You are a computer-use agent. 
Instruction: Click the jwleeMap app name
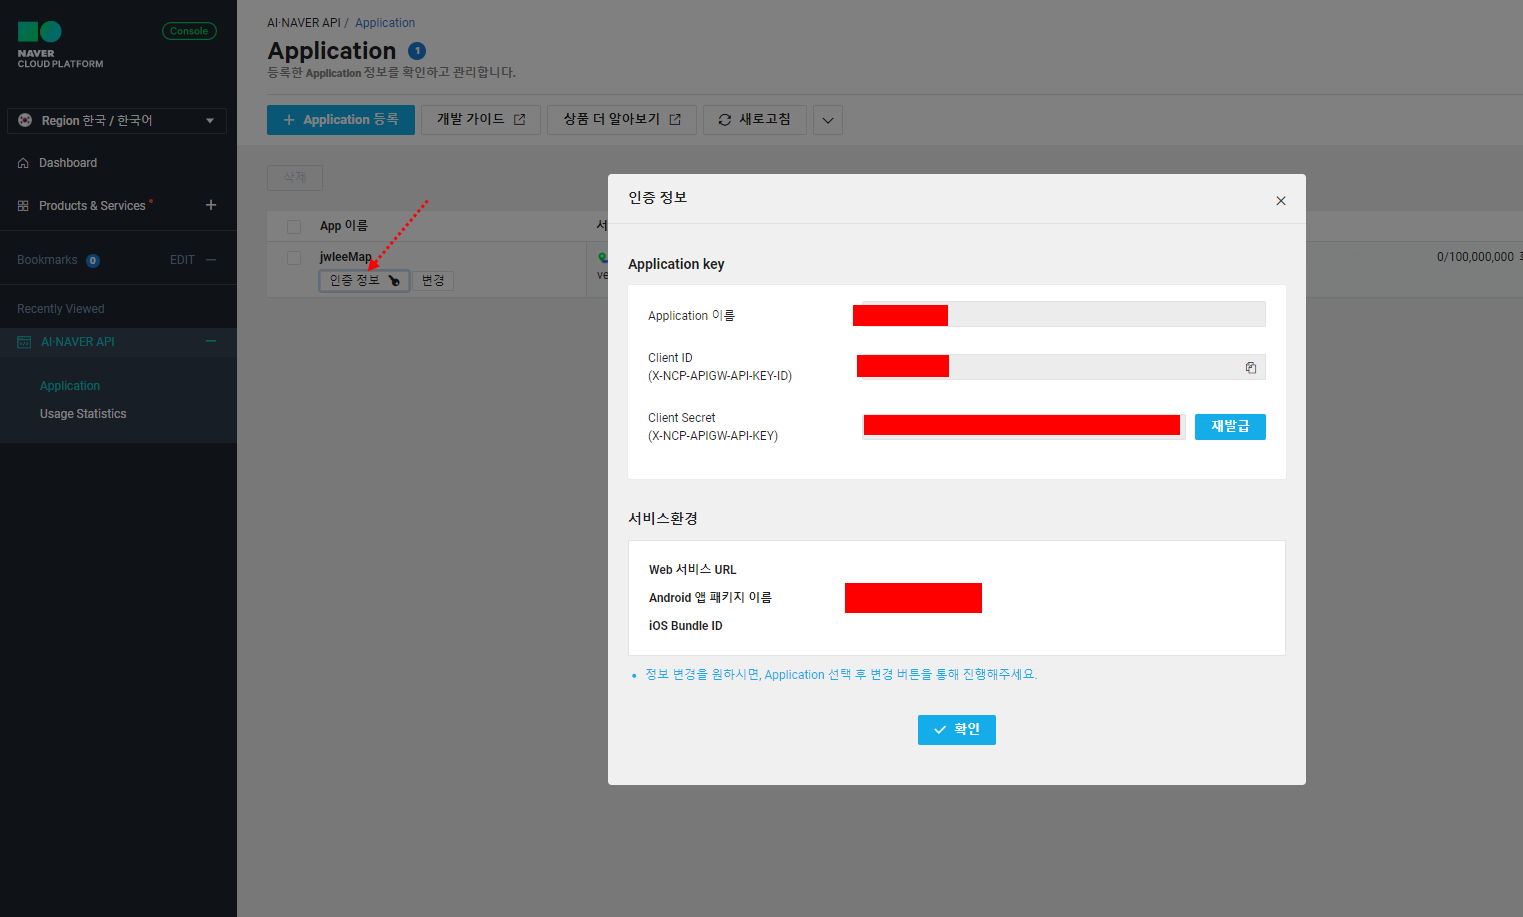click(x=346, y=257)
